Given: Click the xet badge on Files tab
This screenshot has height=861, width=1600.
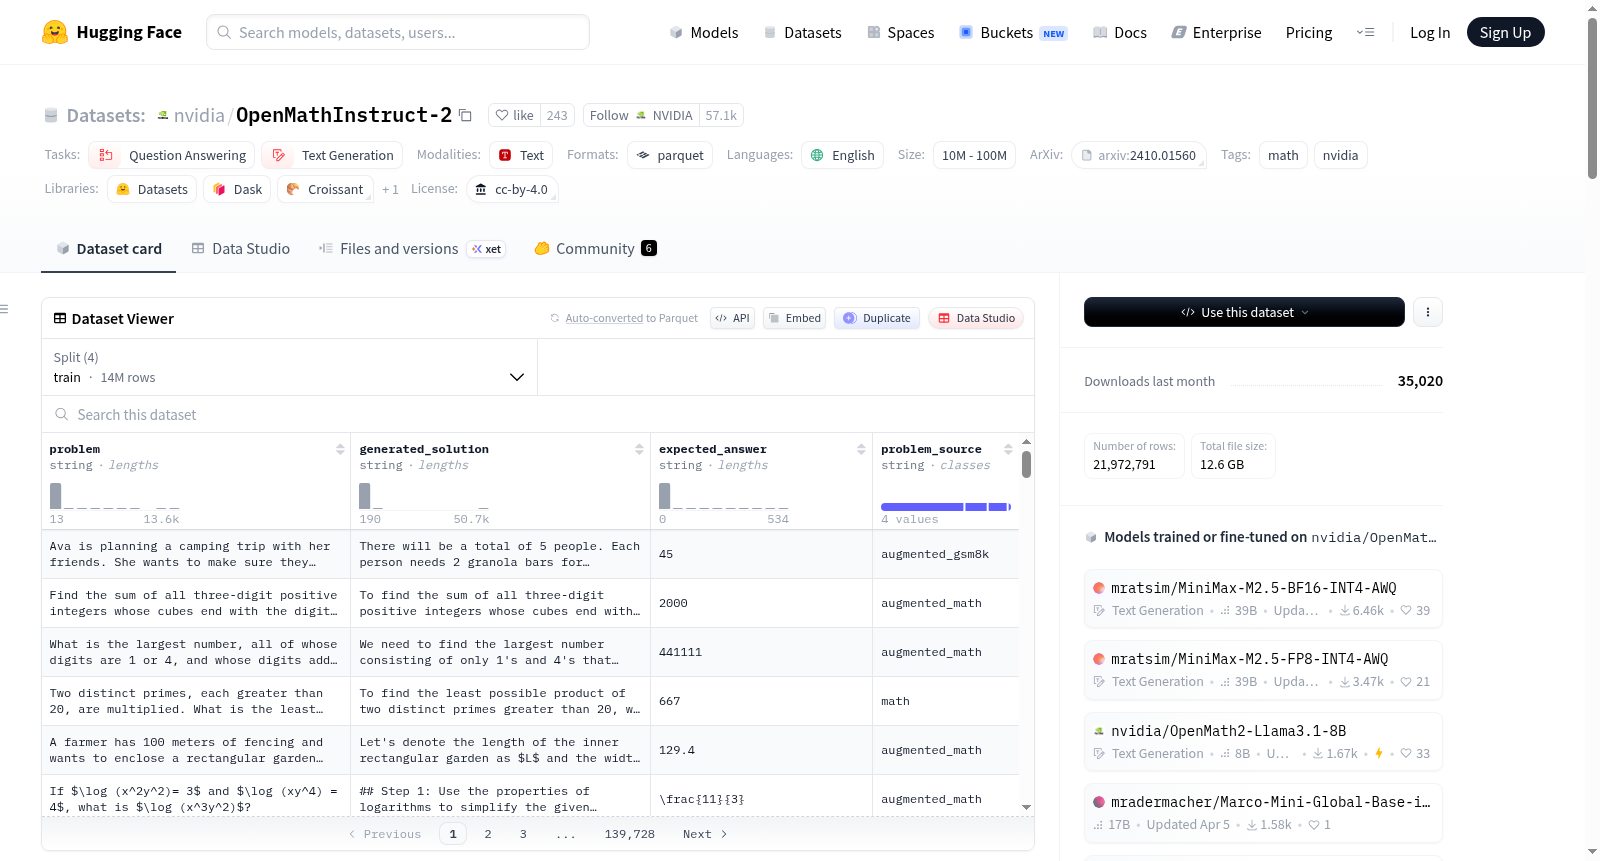Looking at the screenshot, I should tap(486, 249).
